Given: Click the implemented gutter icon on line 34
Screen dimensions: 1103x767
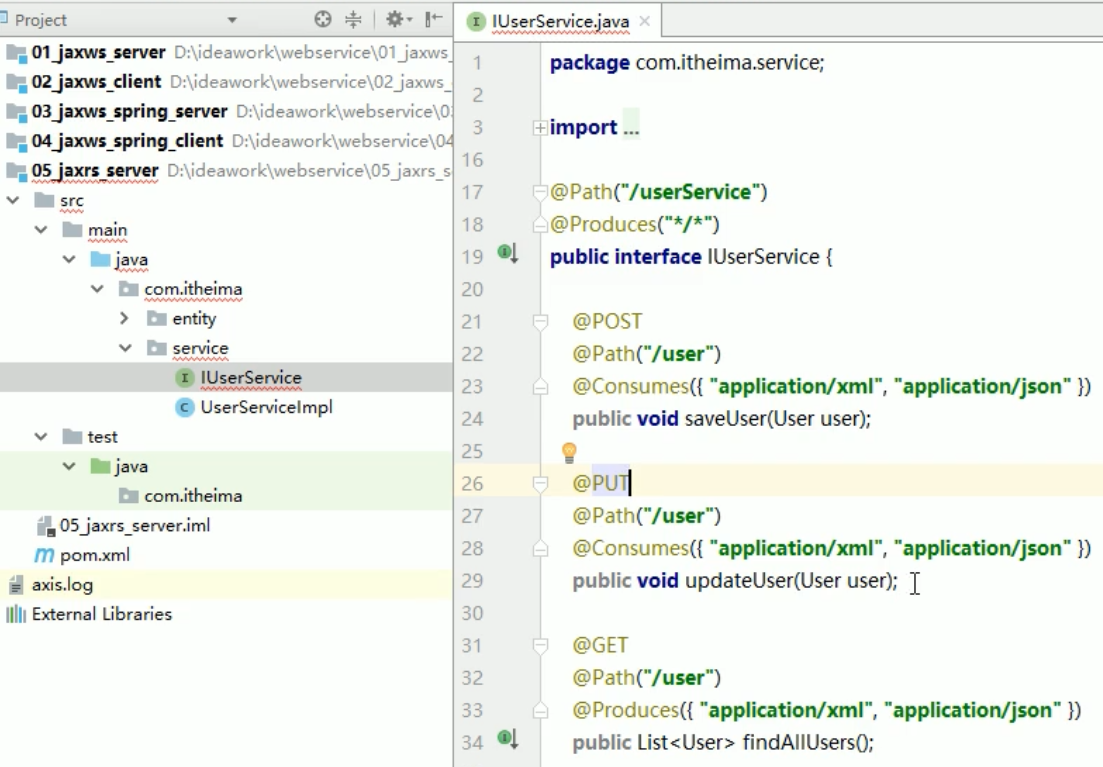Looking at the screenshot, I should [x=507, y=738].
